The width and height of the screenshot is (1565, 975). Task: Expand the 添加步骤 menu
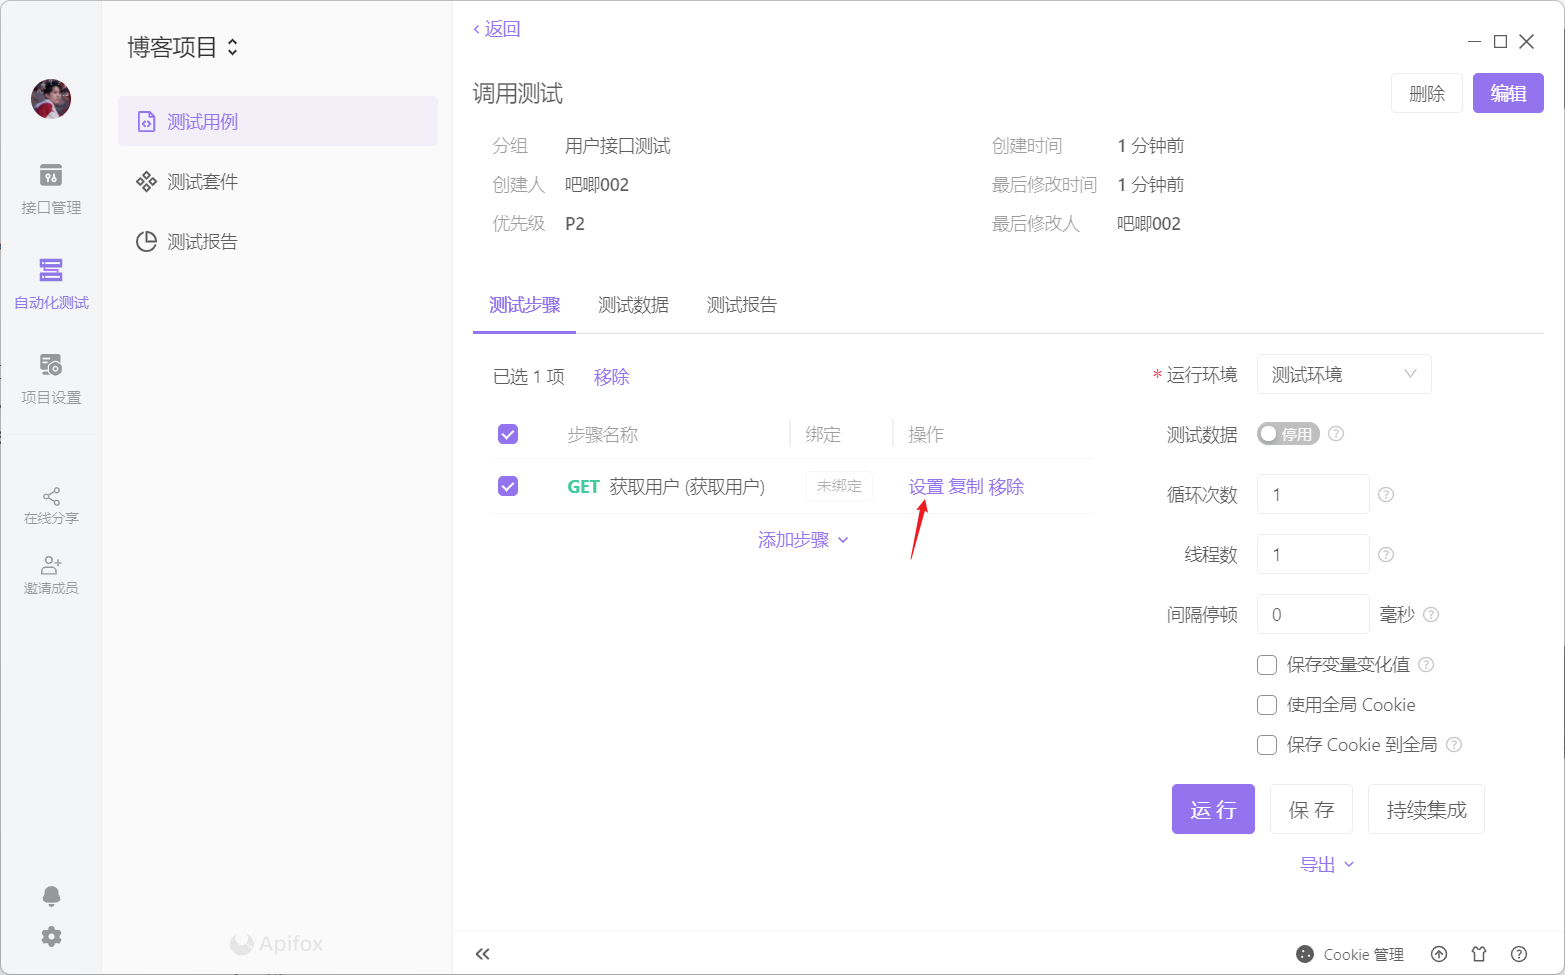pos(802,540)
